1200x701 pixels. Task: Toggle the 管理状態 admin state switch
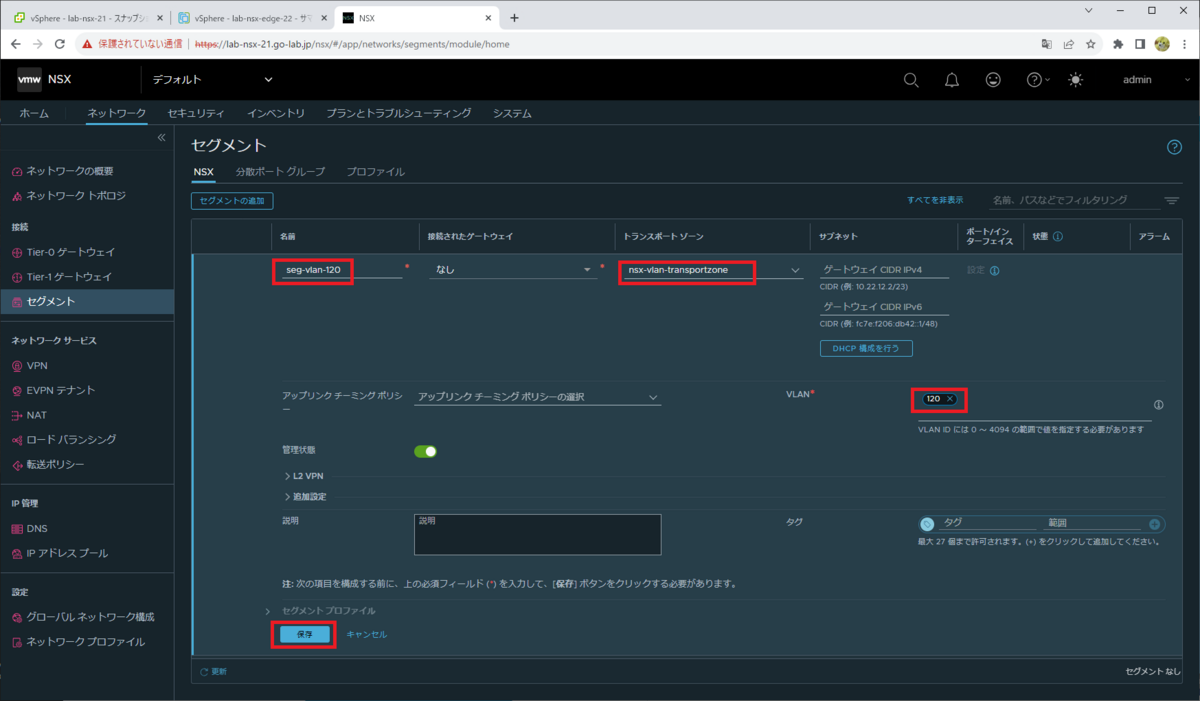click(426, 451)
